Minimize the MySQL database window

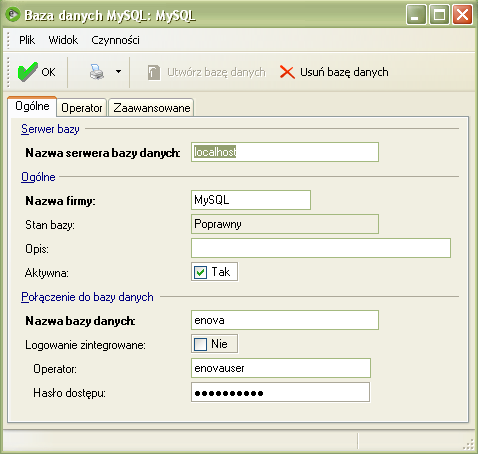click(416, 15)
